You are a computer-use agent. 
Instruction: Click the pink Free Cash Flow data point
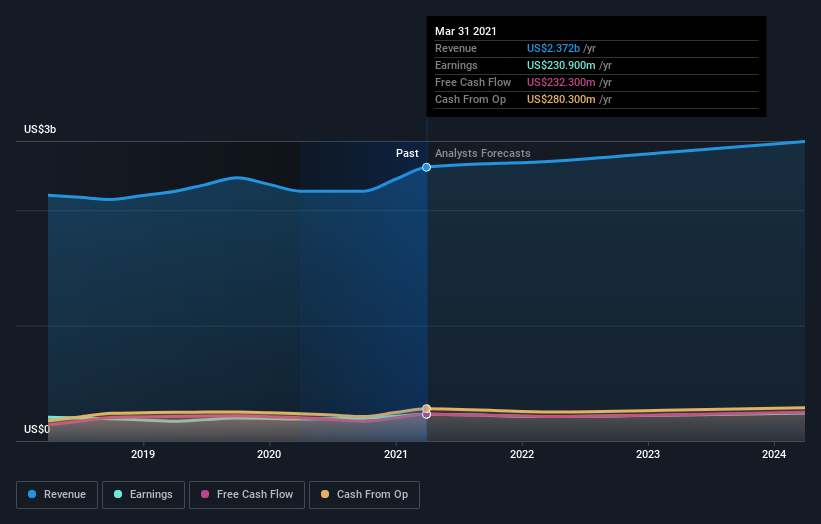426,415
